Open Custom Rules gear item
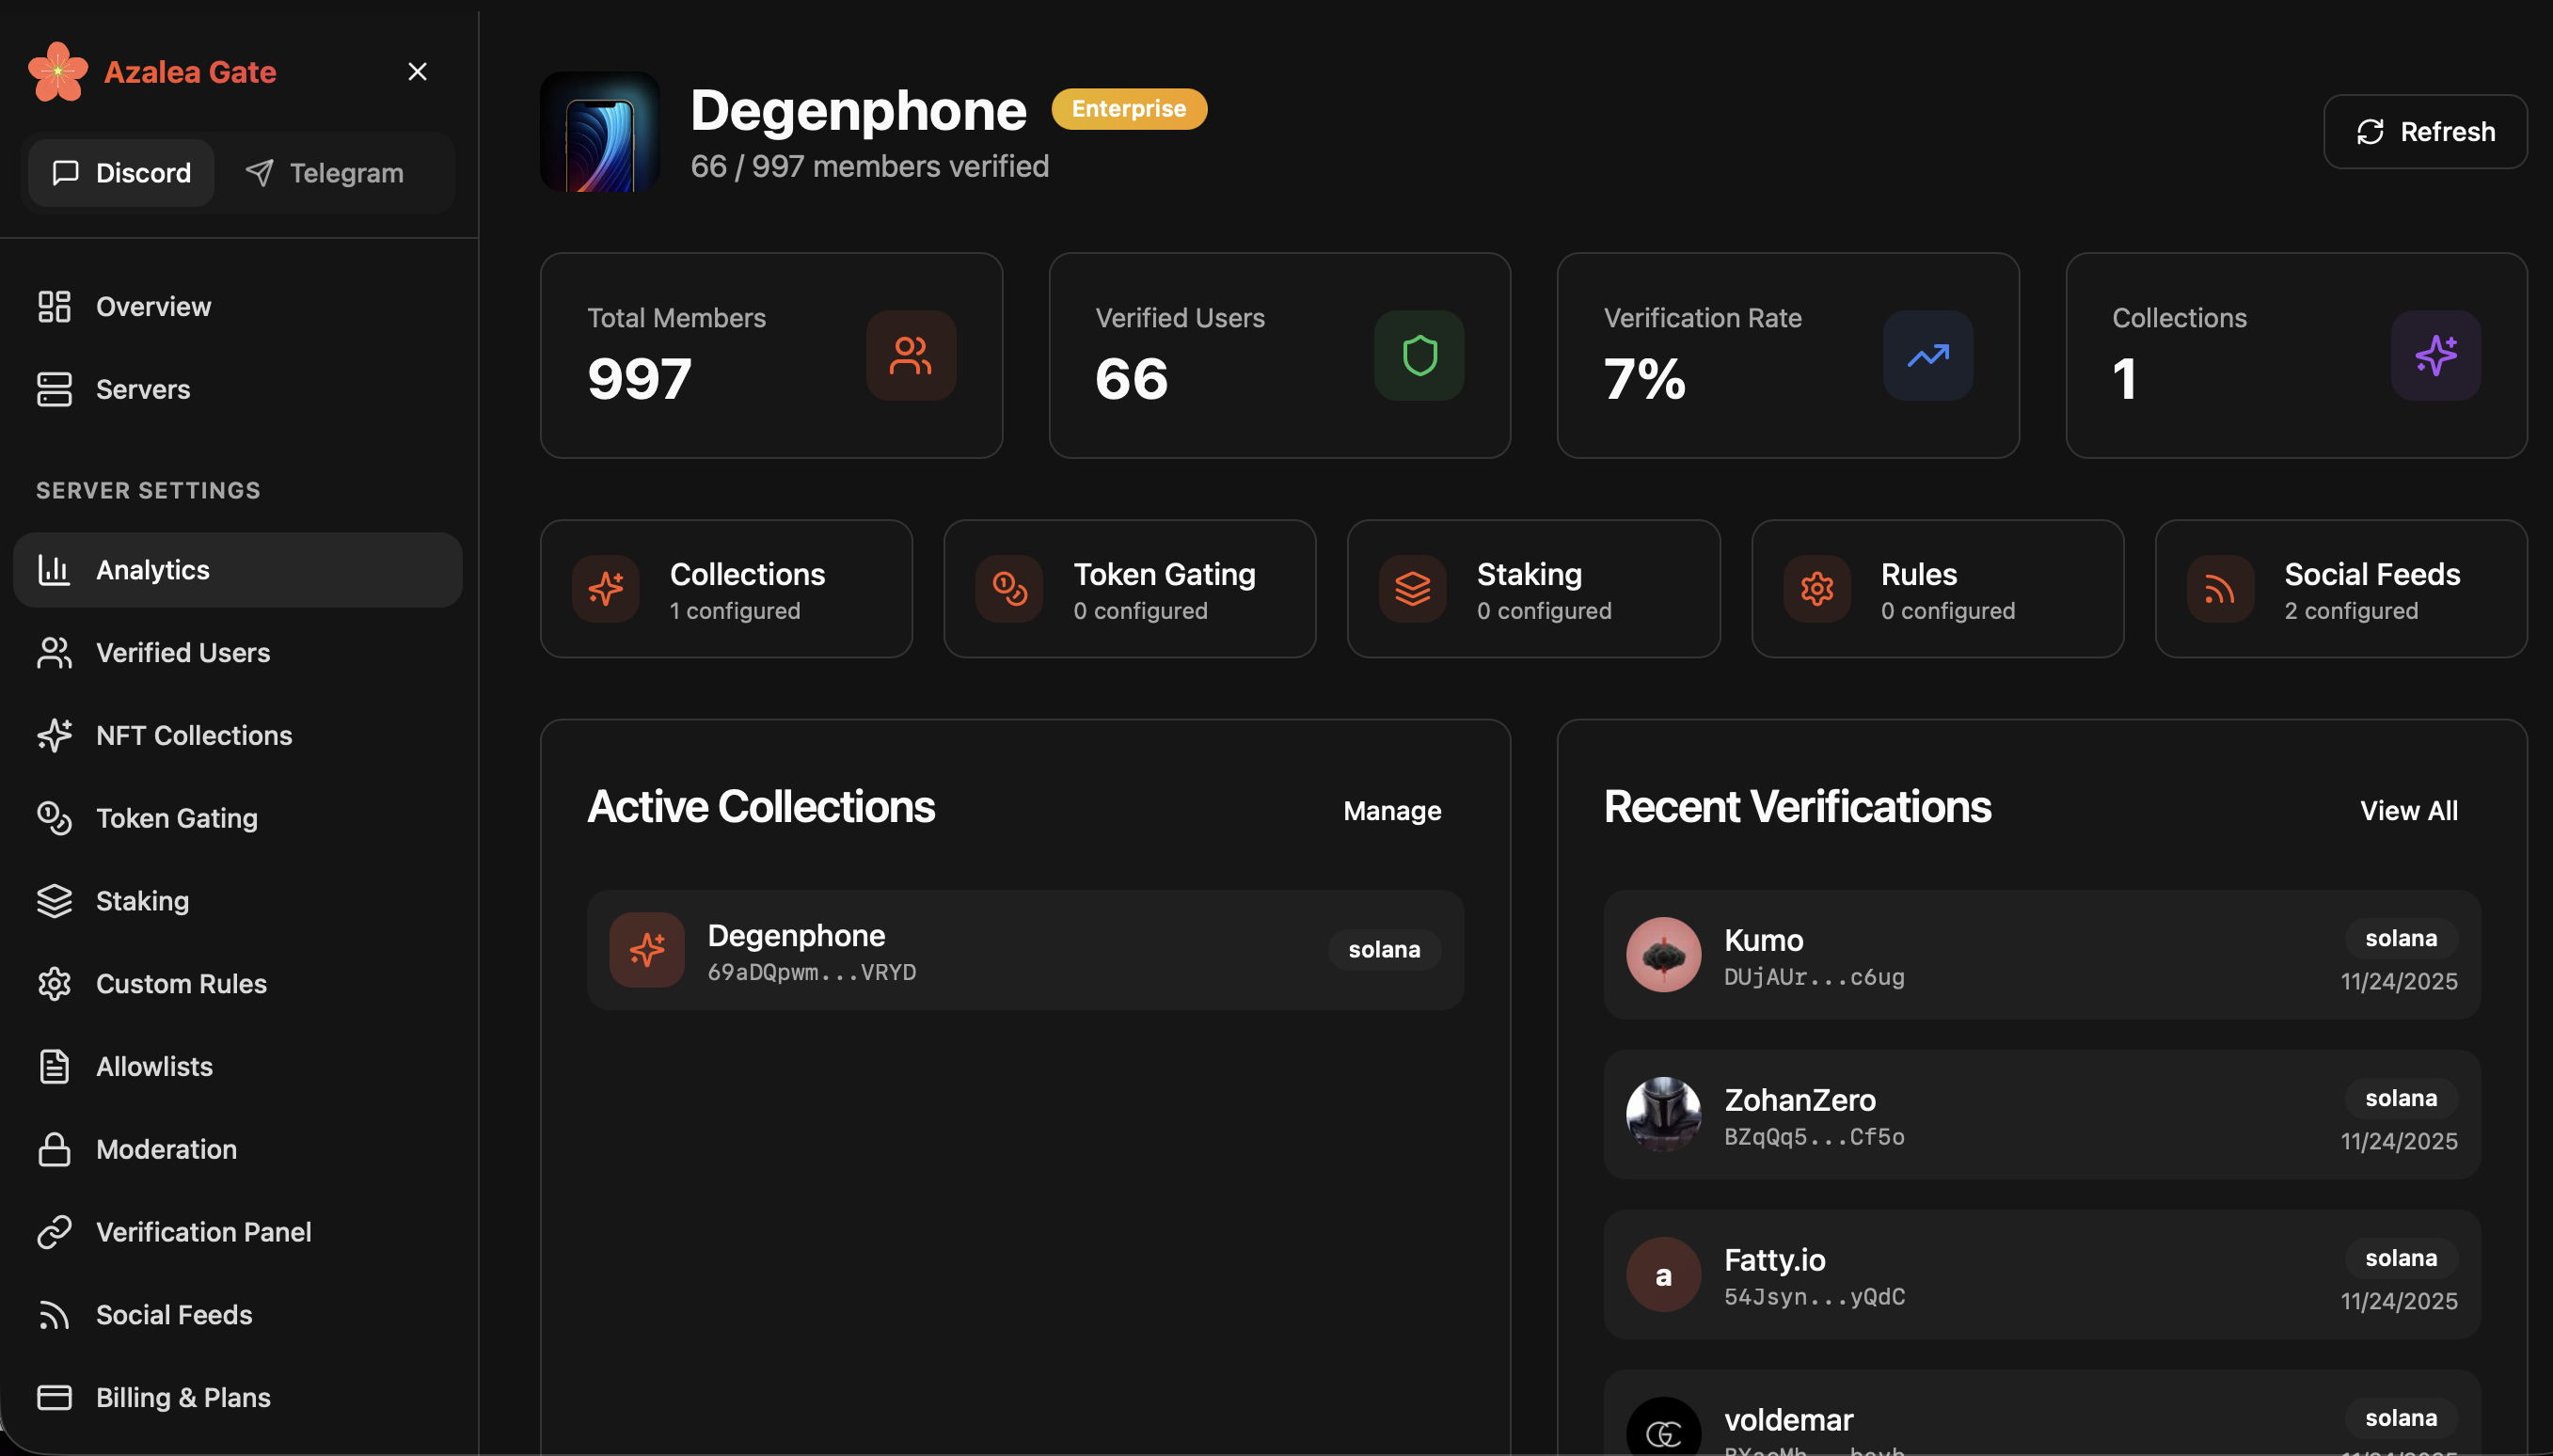Viewport: 2553px width, 1456px height. (180, 984)
